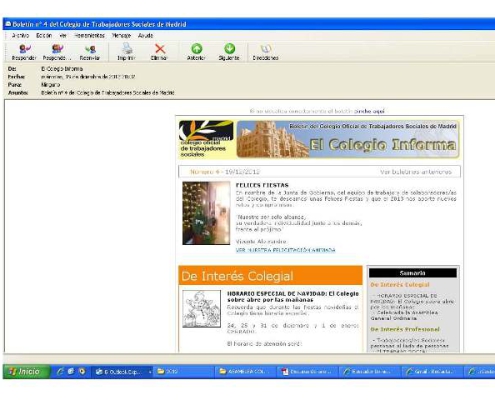Open the 'Ver nuestra felicitación animada' link
Viewport: 495px width, 400px height.
tap(285, 250)
